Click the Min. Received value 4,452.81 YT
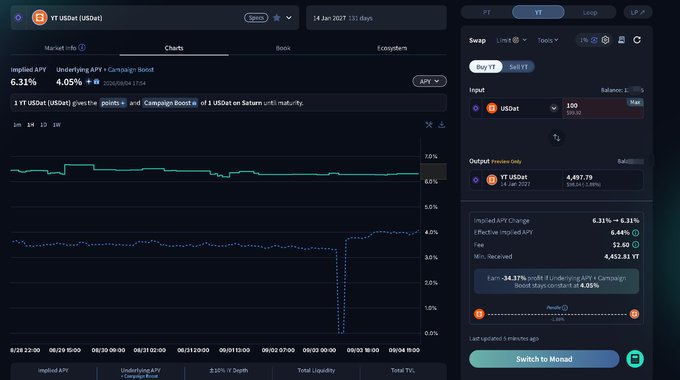 coord(621,256)
